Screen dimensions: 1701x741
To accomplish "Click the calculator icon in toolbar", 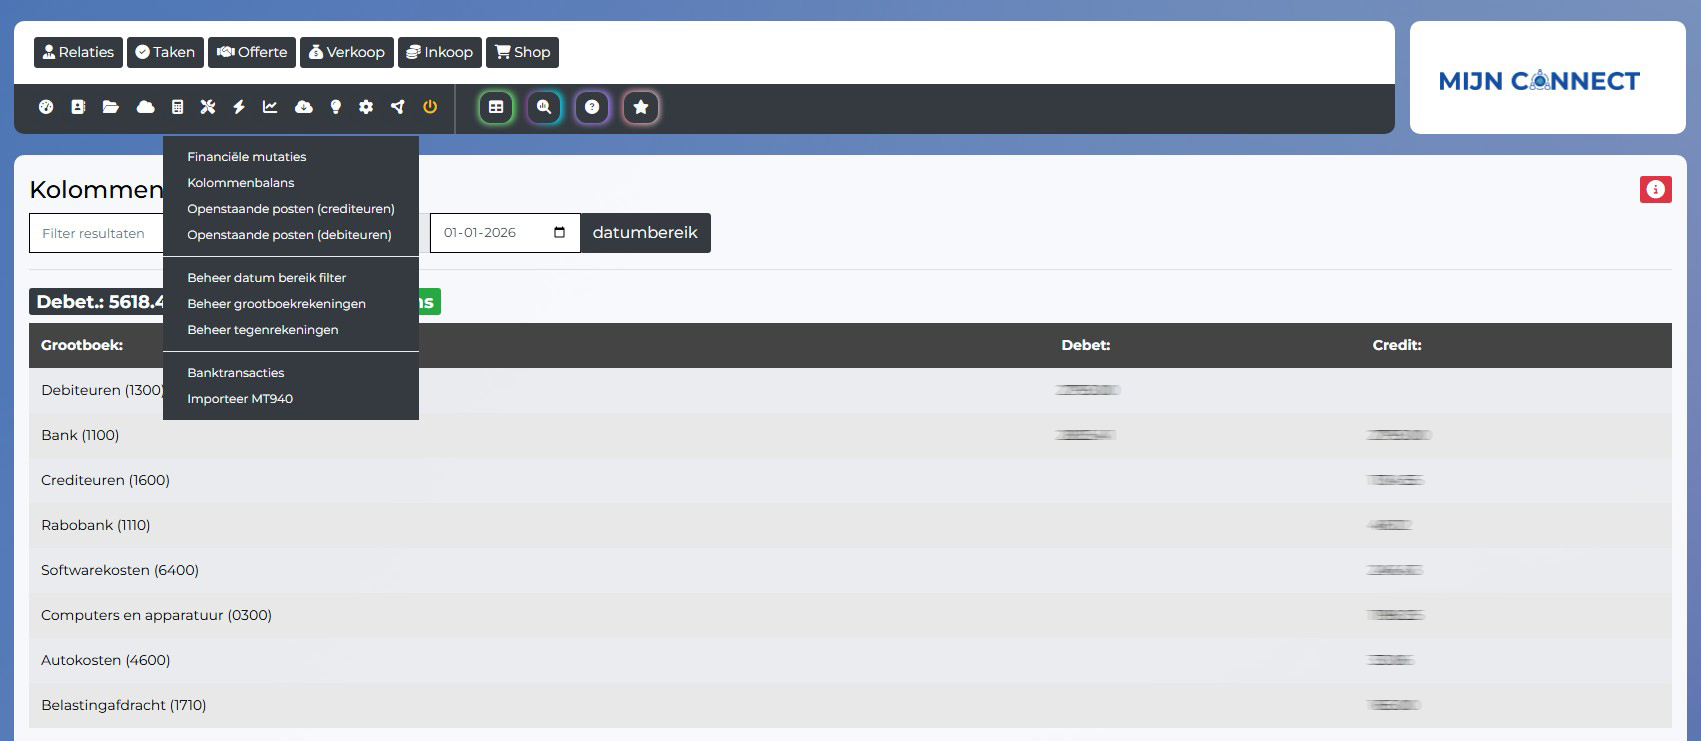I will click(x=177, y=107).
